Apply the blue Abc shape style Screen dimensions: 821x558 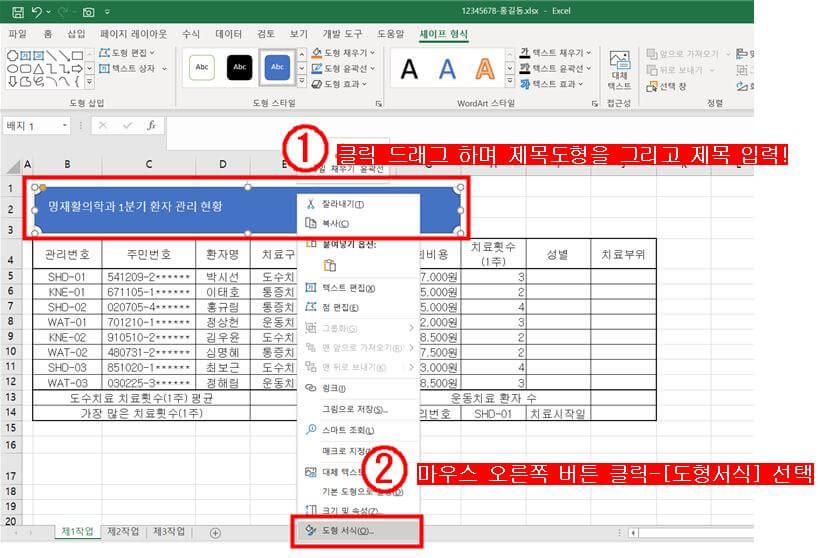pyautogui.click(x=277, y=67)
